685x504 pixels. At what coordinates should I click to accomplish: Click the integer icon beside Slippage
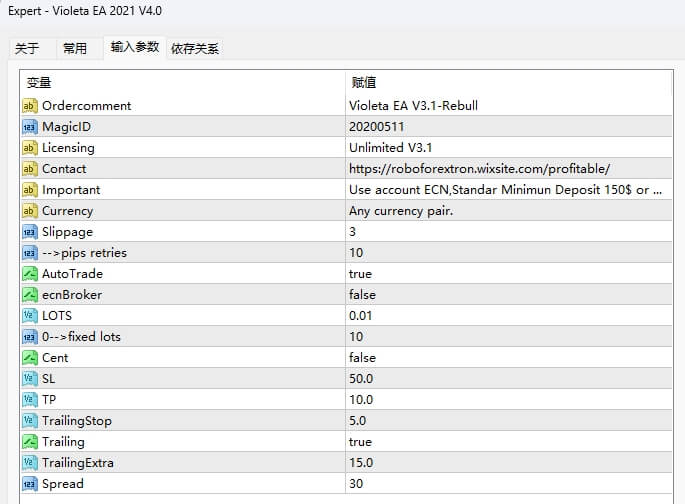point(29,232)
